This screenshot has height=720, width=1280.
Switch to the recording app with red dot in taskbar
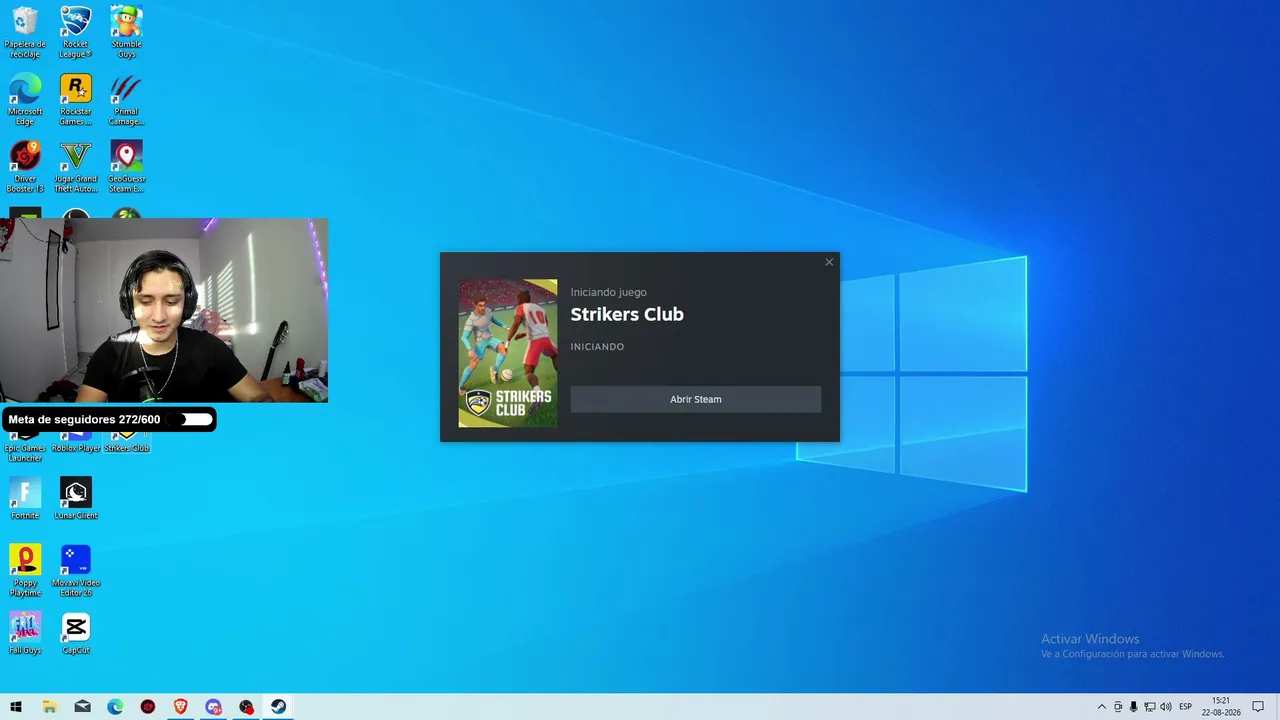click(247, 707)
